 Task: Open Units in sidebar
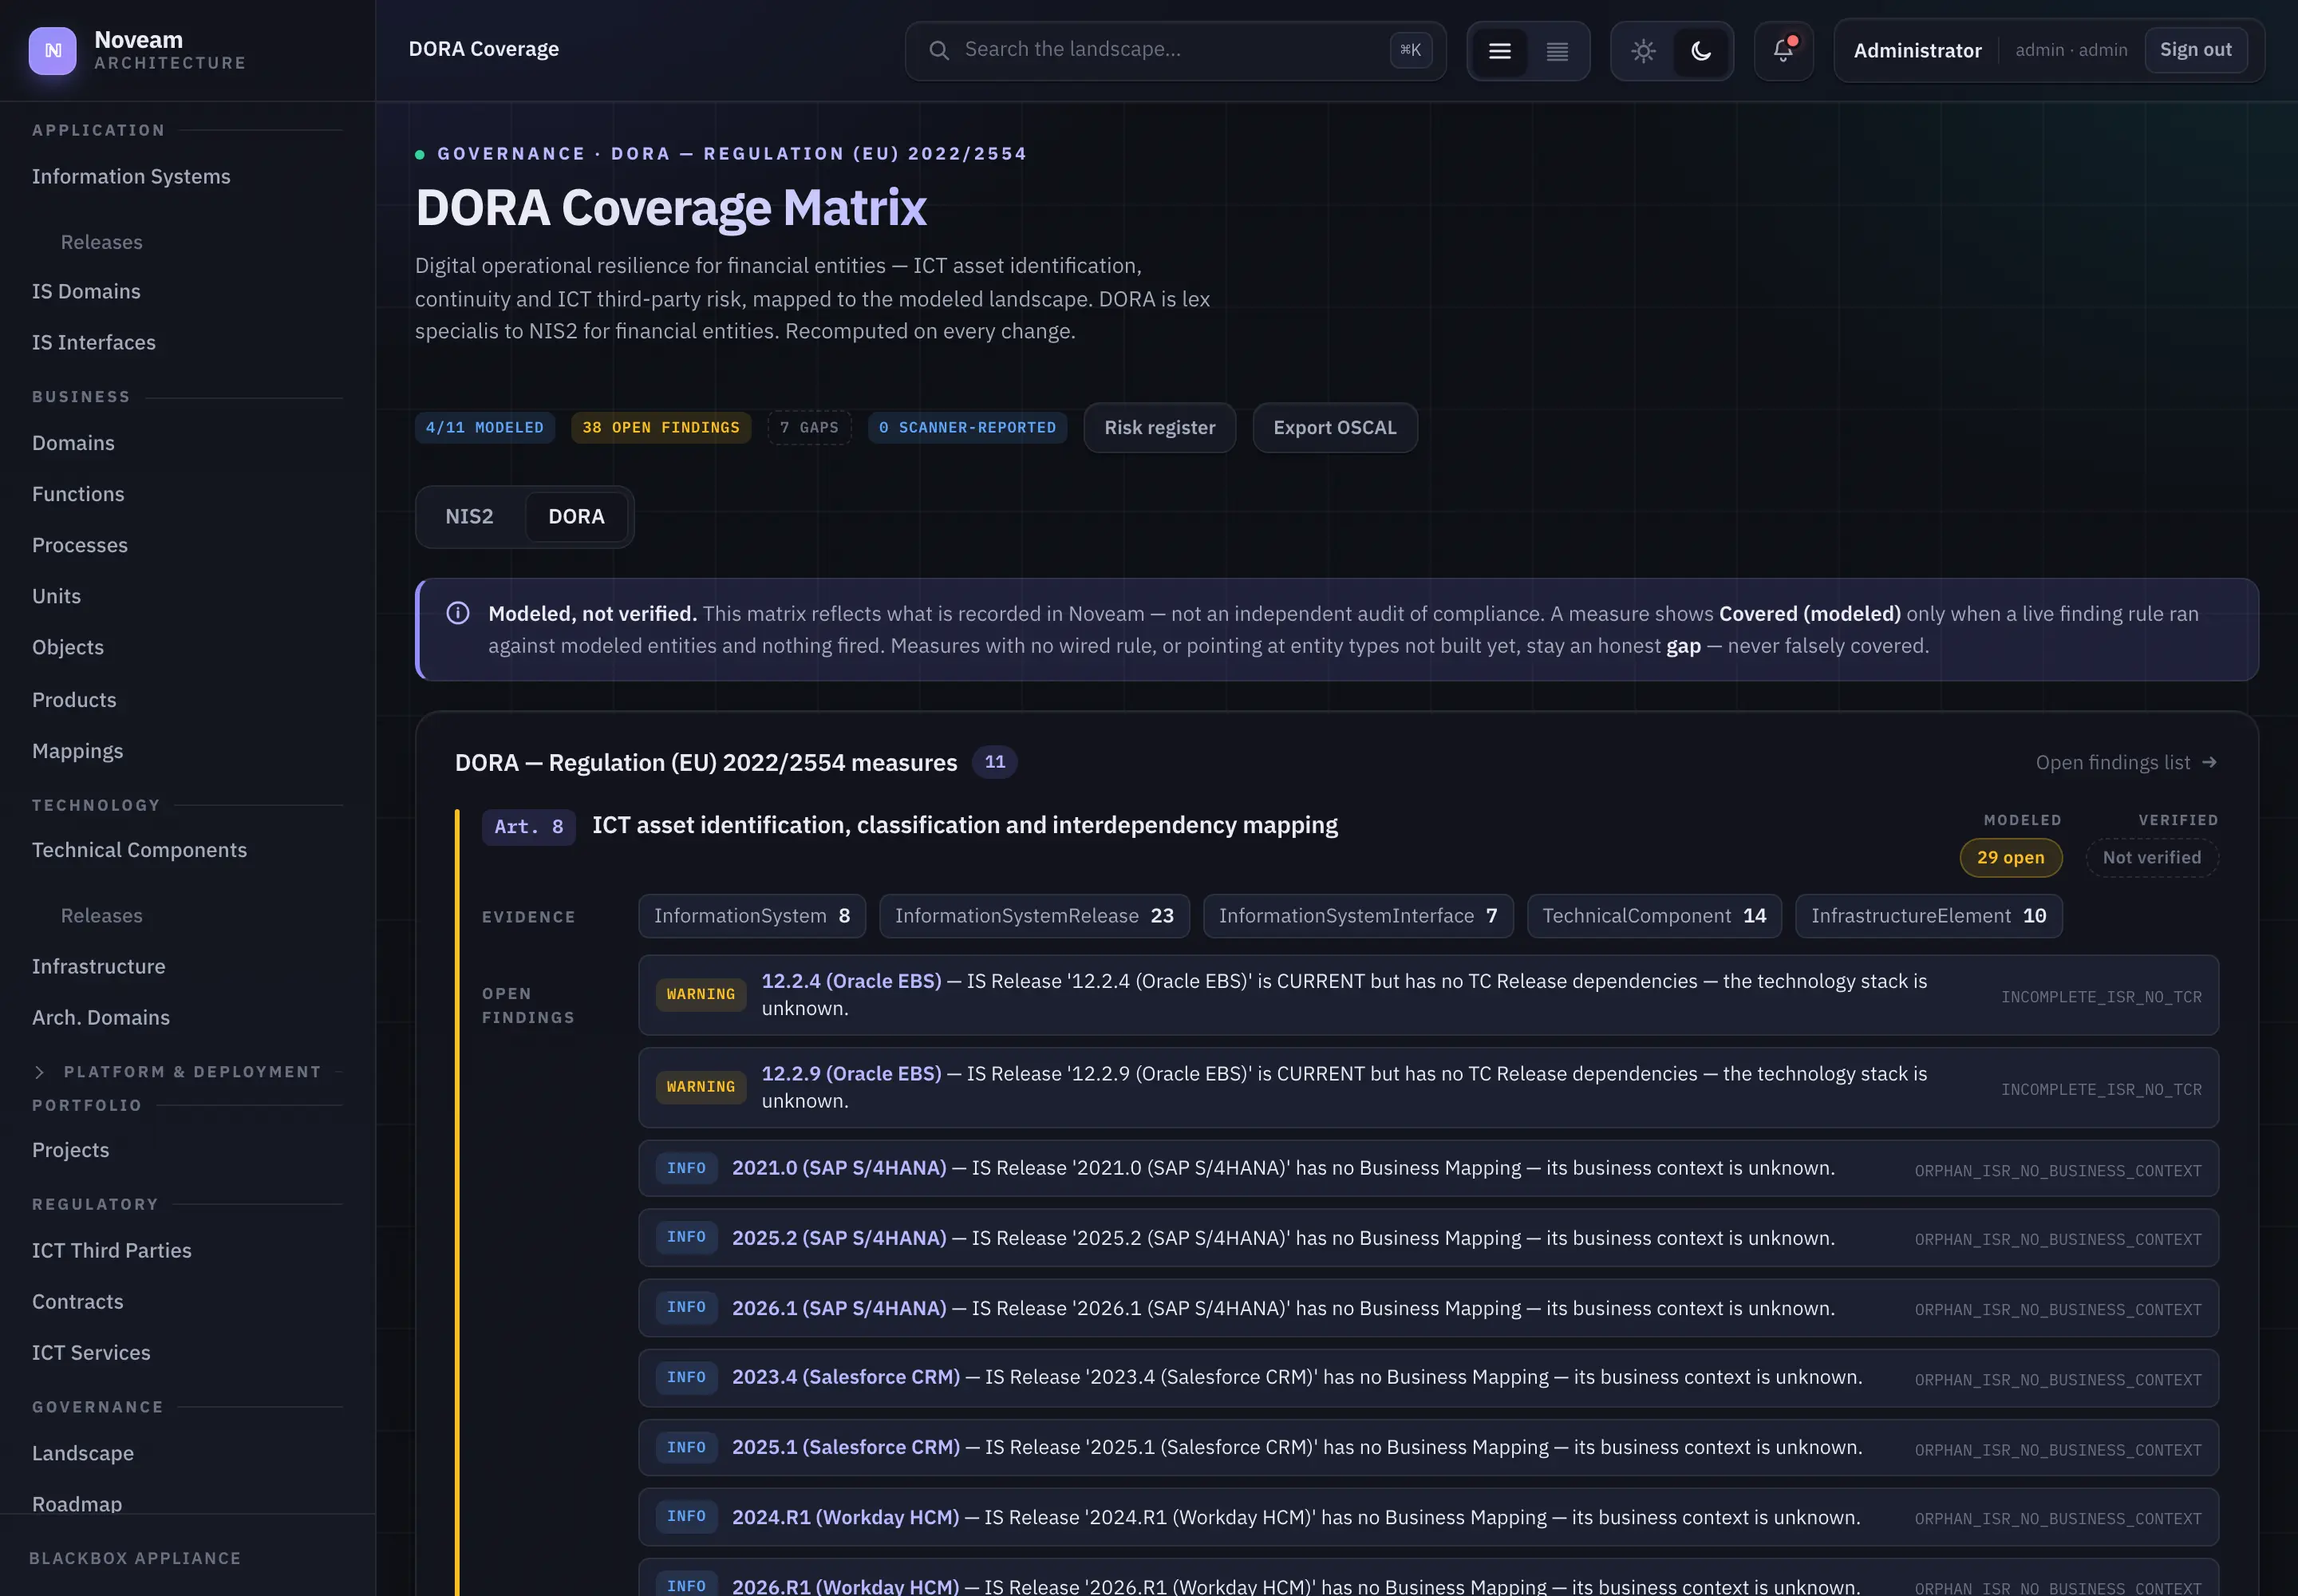coord(56,596)
